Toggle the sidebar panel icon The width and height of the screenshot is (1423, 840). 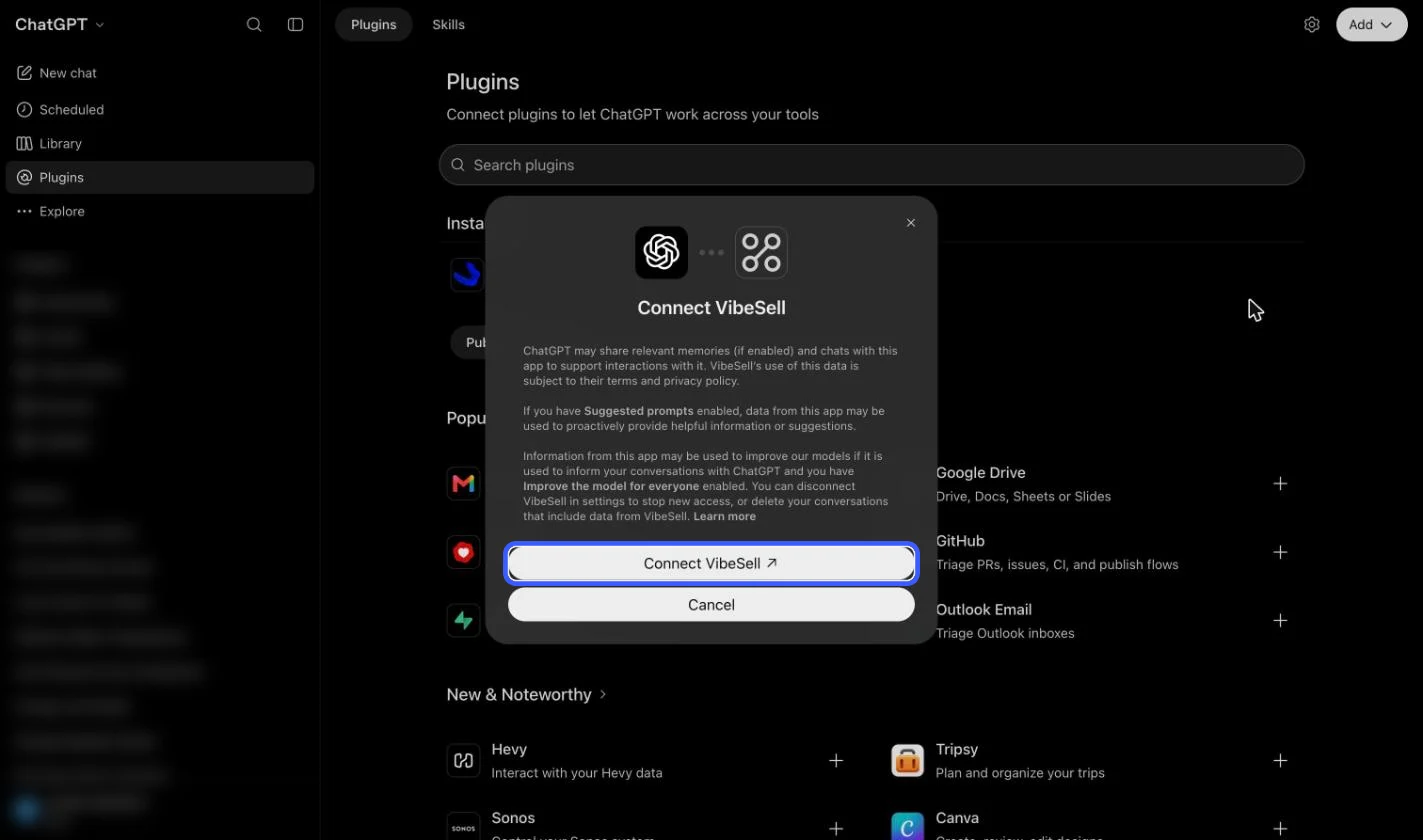(295, 24)
